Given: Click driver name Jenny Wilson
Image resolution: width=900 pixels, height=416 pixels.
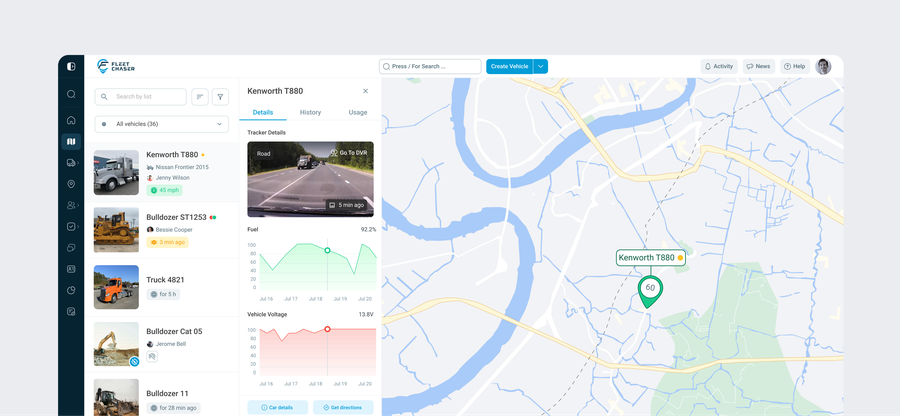Looking at the screenshot, I should 173,178.
